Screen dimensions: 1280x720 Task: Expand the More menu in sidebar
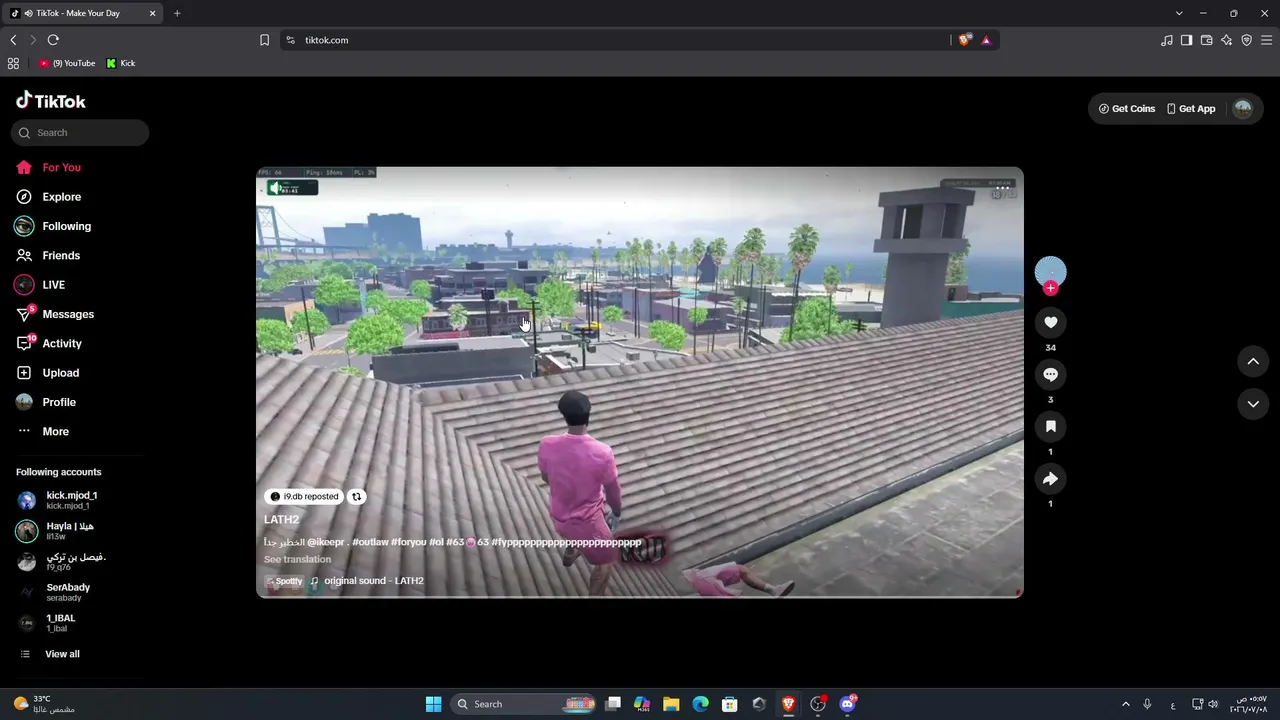click(42, 431)
